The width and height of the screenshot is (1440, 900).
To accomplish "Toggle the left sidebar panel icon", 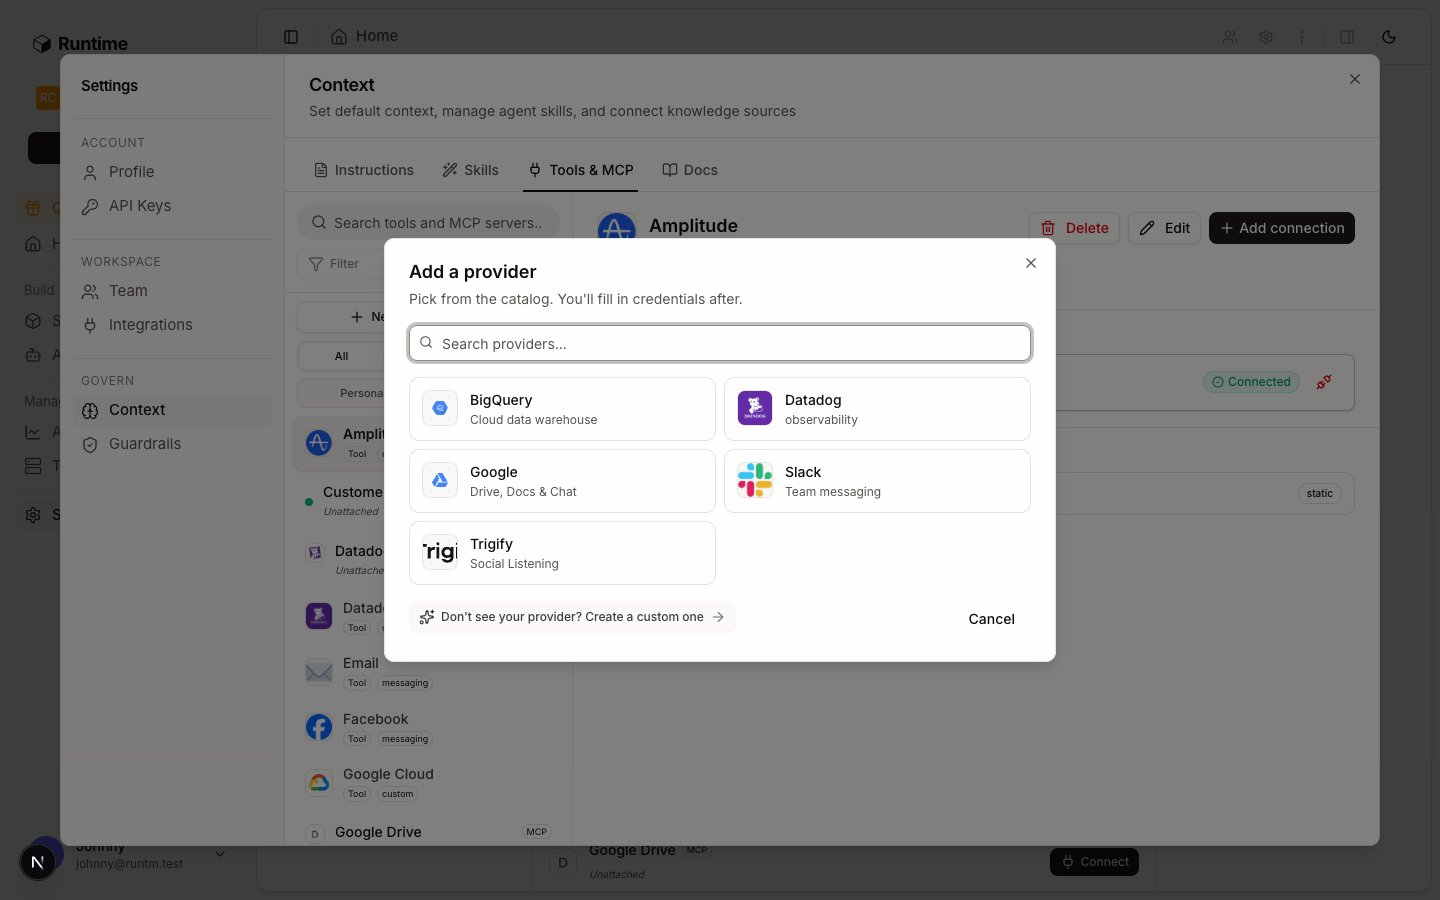I will (x=291, y=37).
